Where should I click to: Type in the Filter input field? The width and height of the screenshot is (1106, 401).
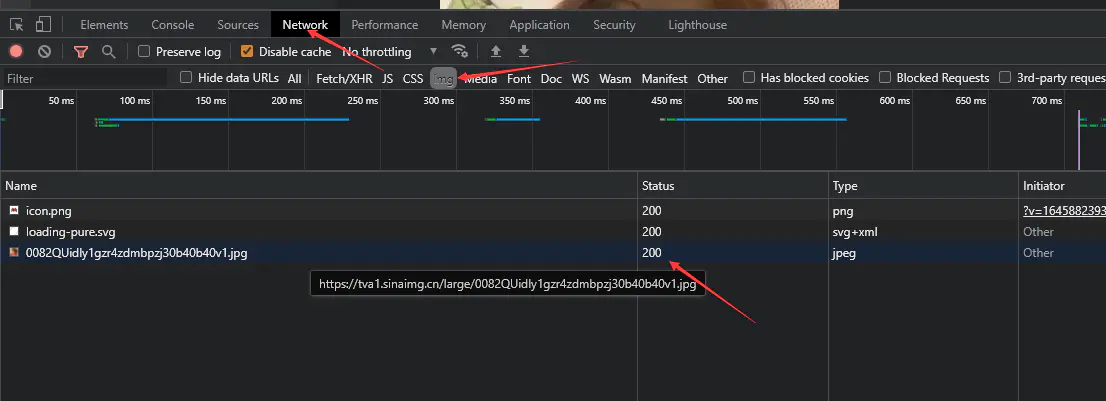coord(85,78)
